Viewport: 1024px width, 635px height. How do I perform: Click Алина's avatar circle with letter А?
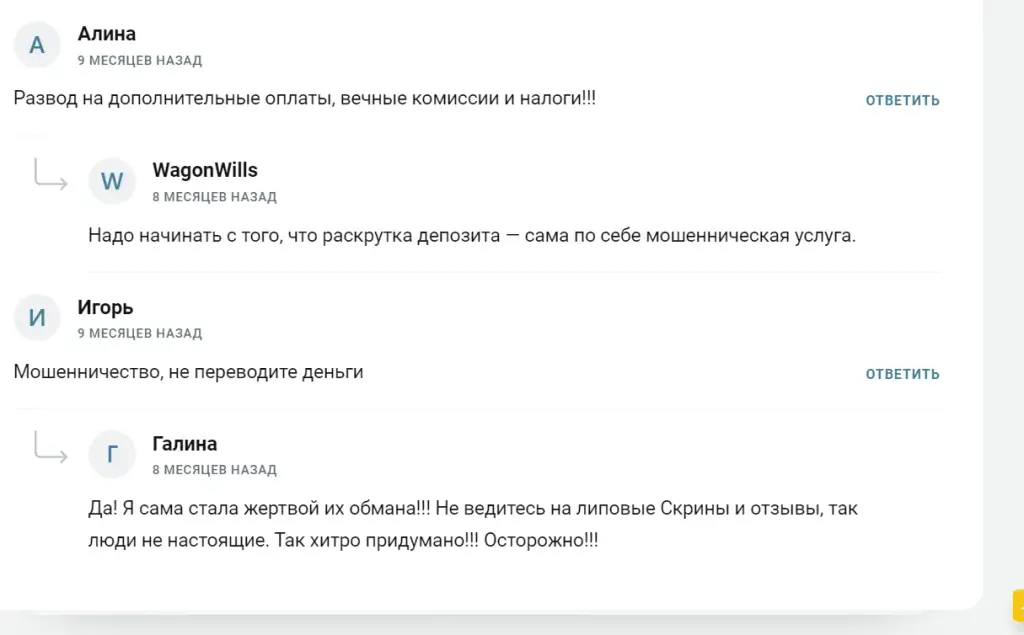point(37,44)
